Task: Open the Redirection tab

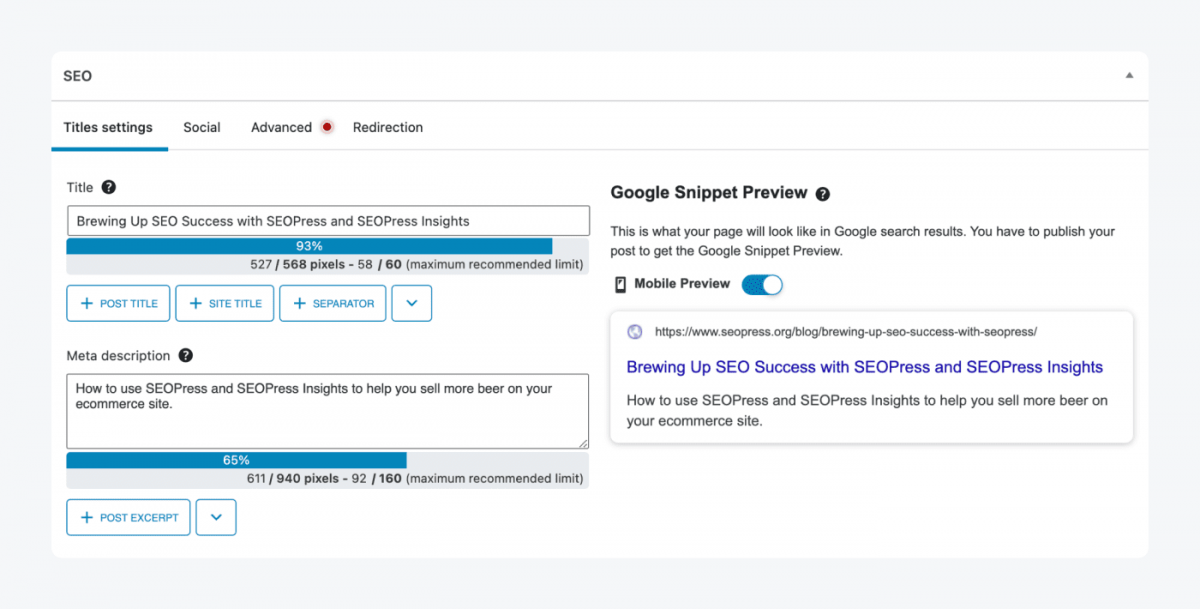Action: [x=388, y=127]
